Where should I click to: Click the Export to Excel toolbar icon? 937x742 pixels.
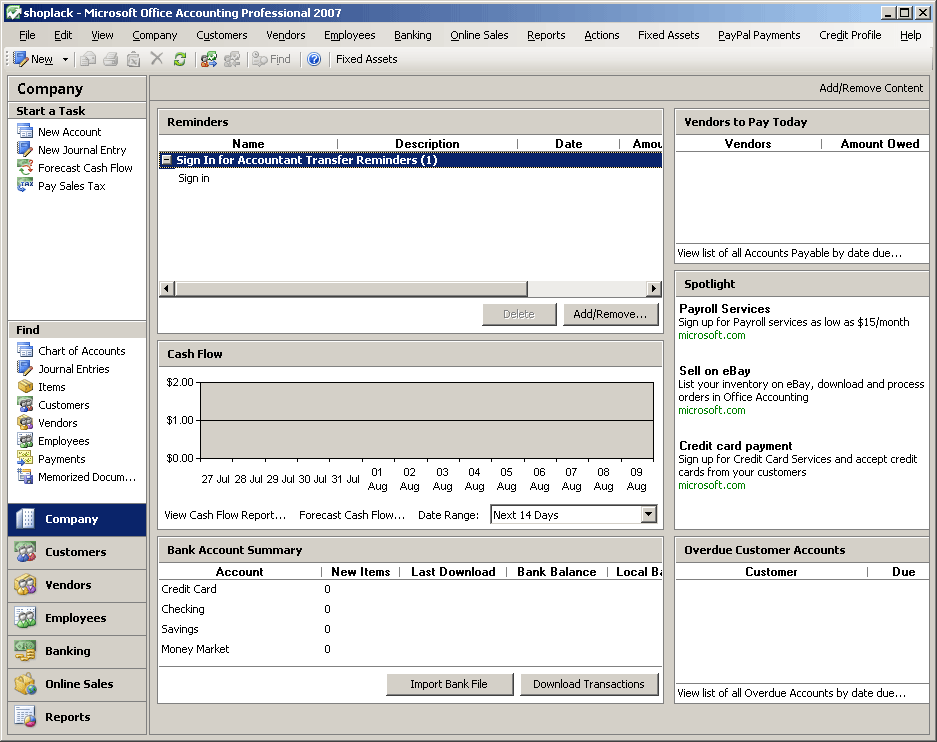pos(133,59)
